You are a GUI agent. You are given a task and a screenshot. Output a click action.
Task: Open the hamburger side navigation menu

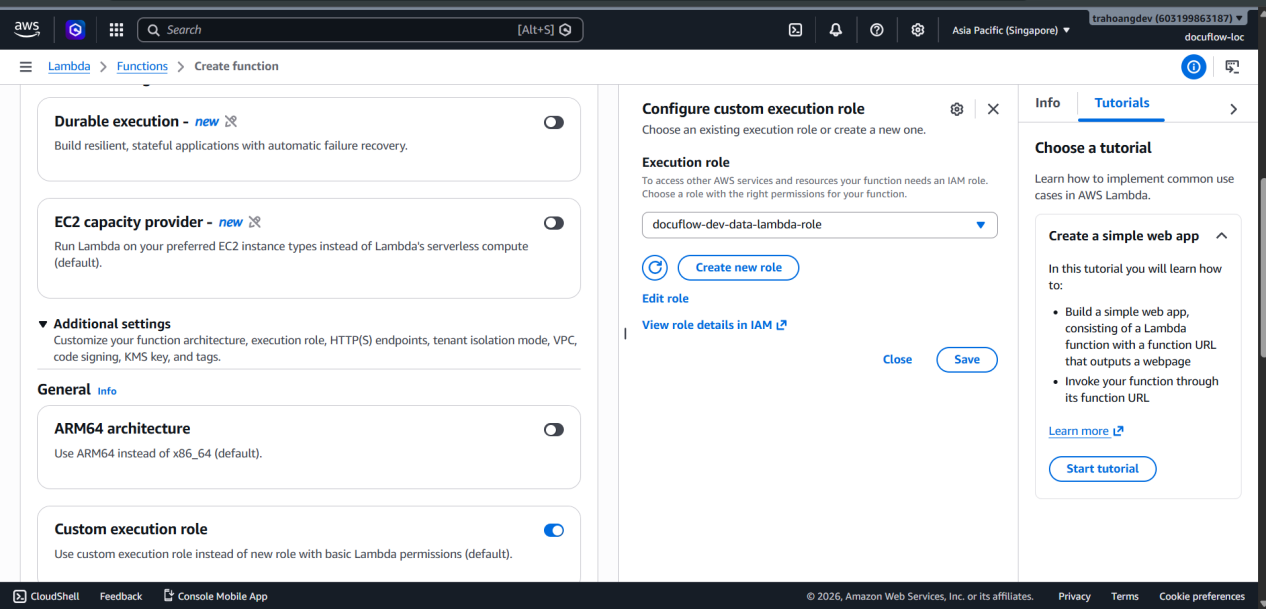click(25, 66)
